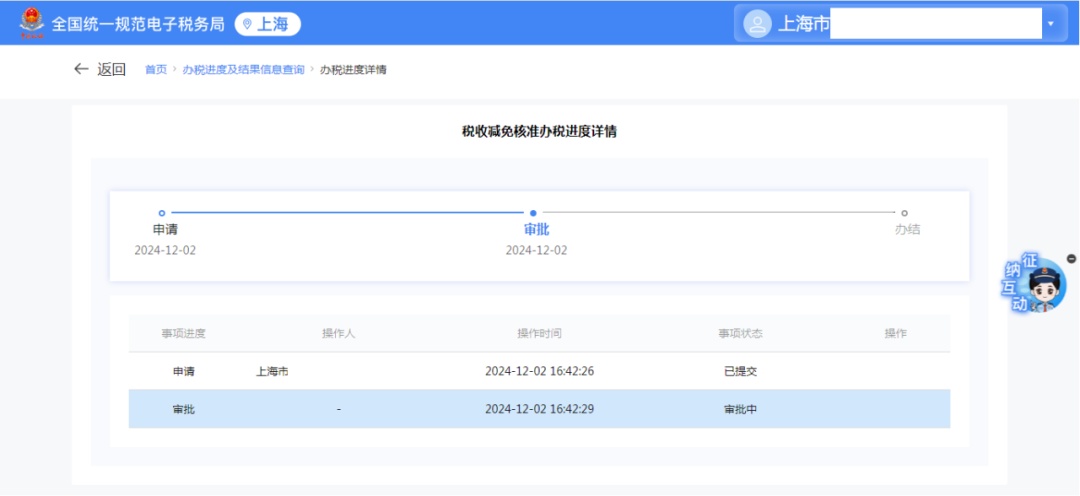
Task: Click date 2024-12-02 under 申请 step
Action: tap(165, 250)
